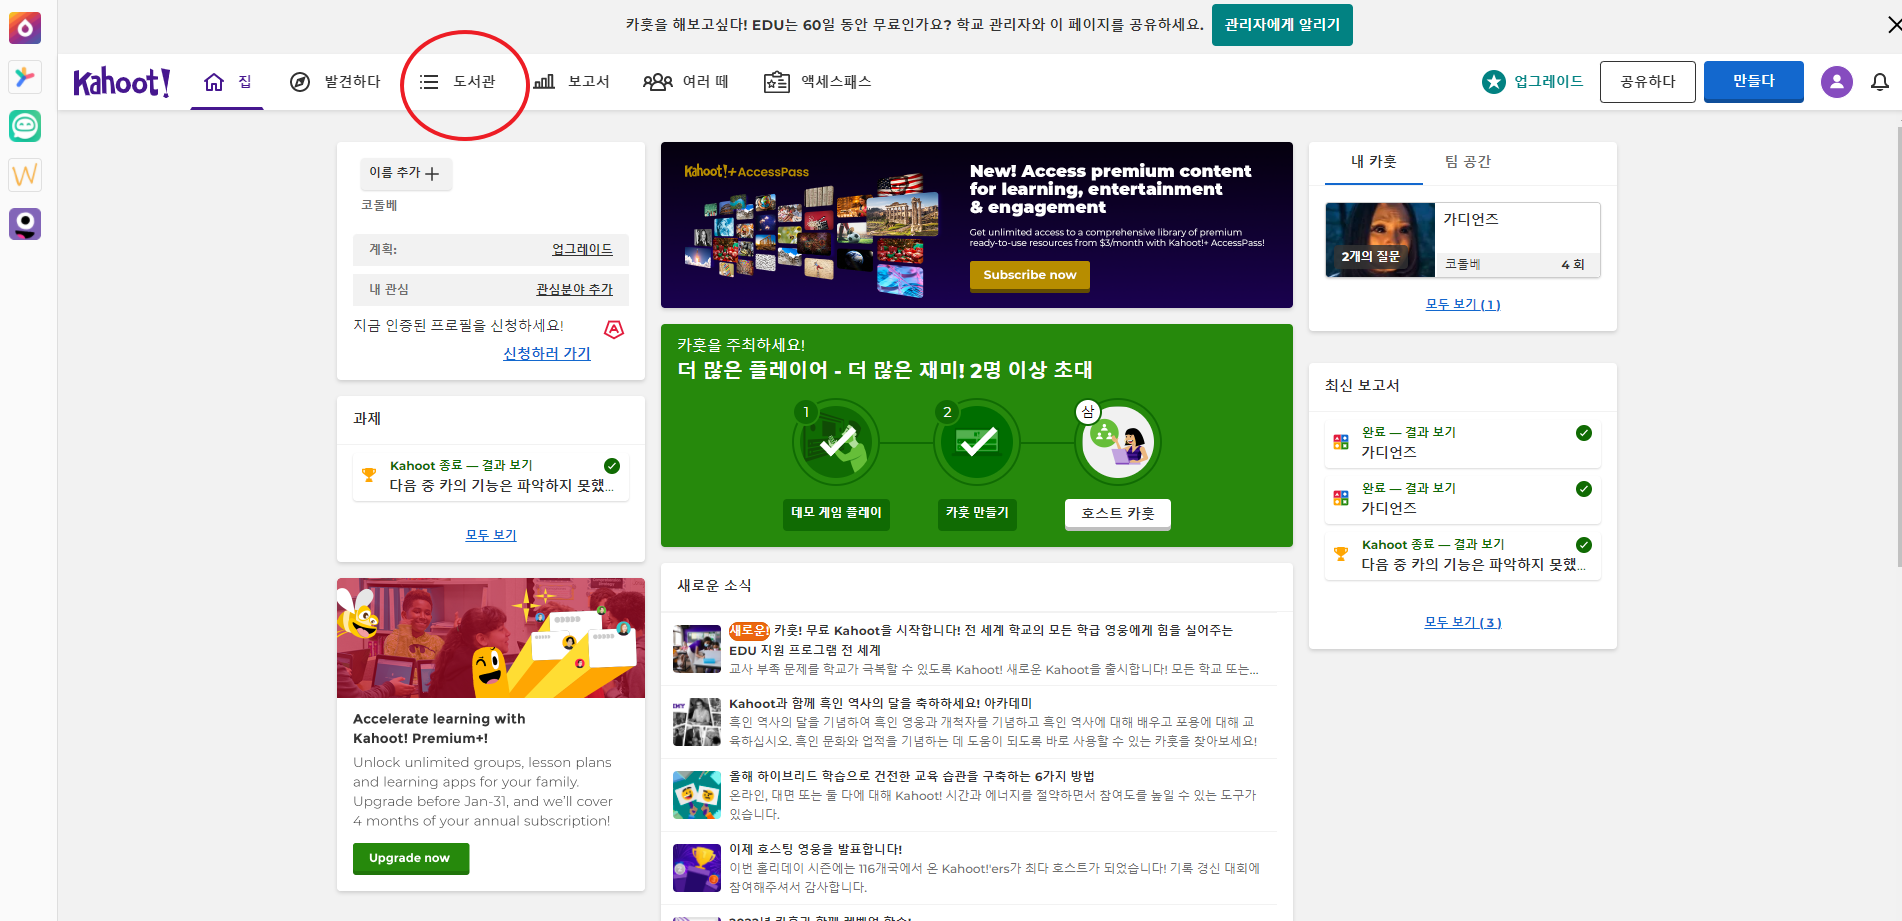1902x921 pixels.
Task: Open the 이름 추가 name add button
Action: click(x=406, y=174)
